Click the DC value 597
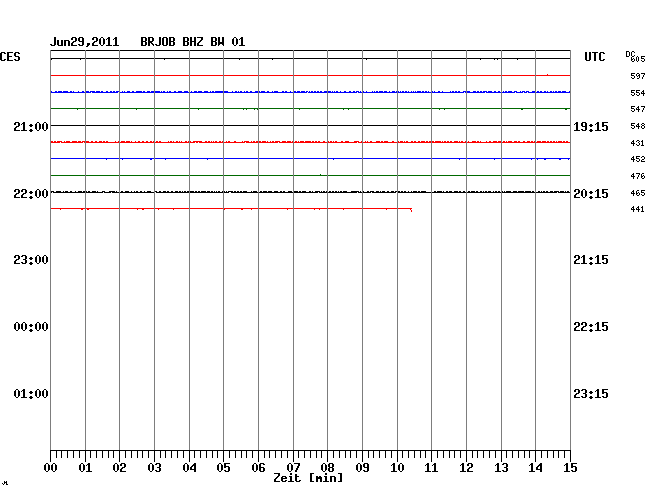 [x=638, y=76]
